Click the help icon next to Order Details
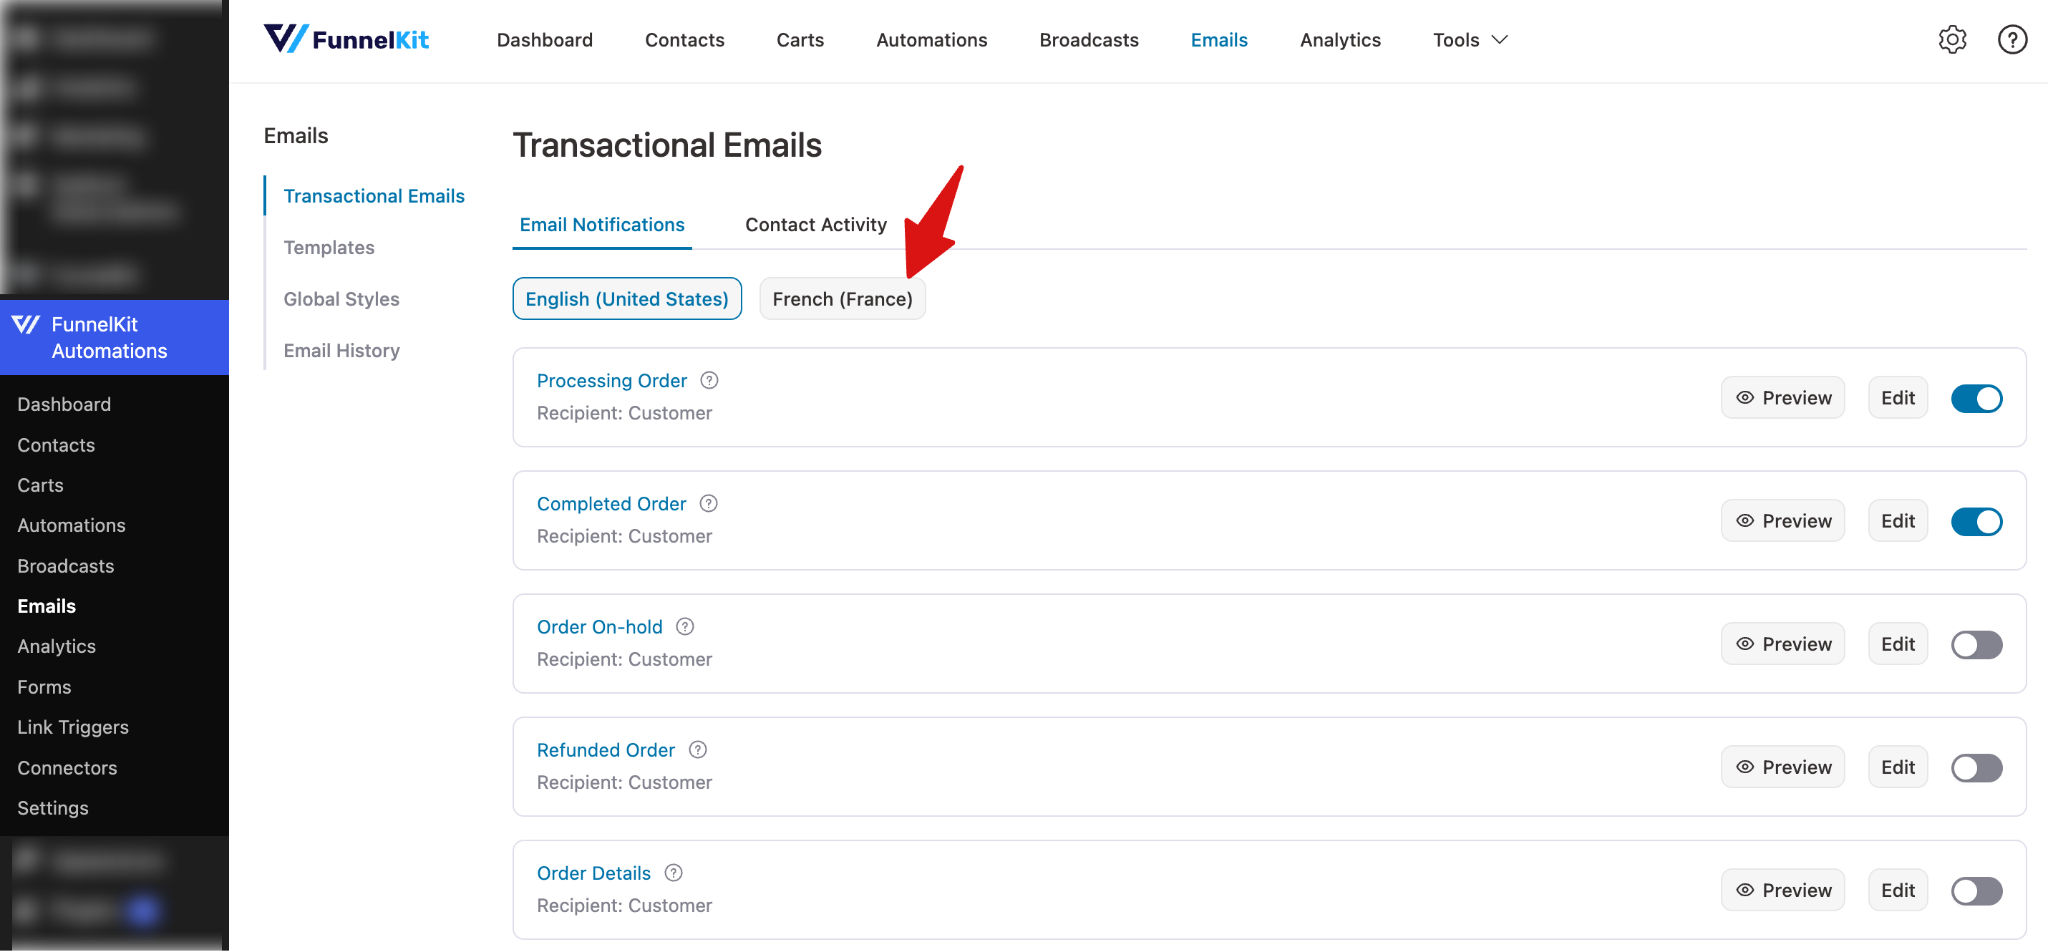Image resolution: width=2048 pixels, height=951 pixels. [672, 873]
